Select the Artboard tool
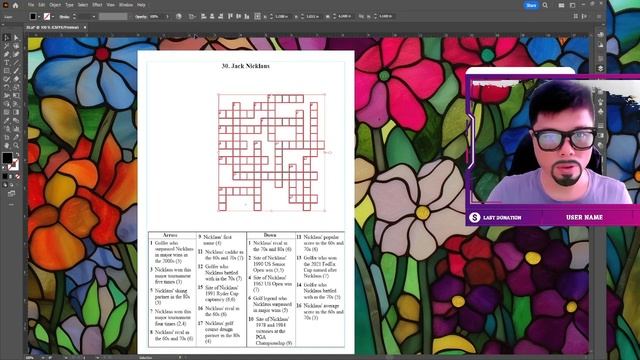This screenshot has width=640, height=360. click(x=7, y=137)
